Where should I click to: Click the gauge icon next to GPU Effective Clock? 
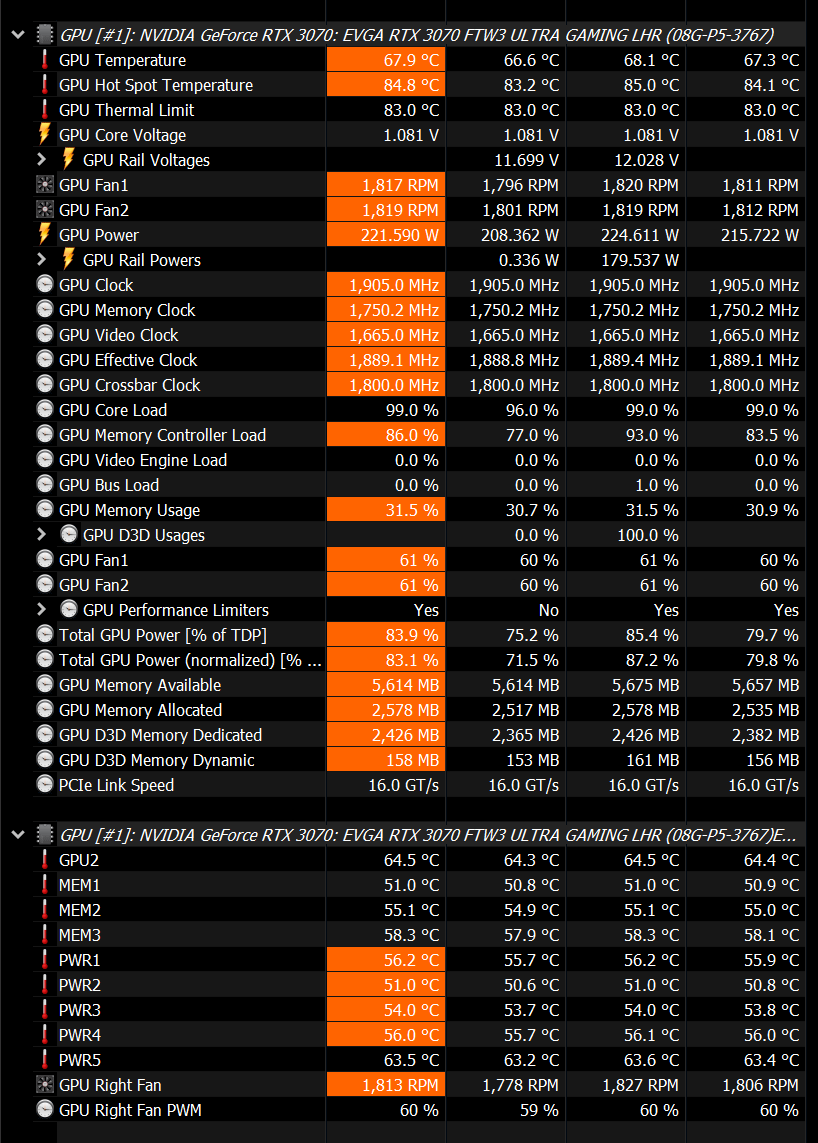(x=45, y=360)
